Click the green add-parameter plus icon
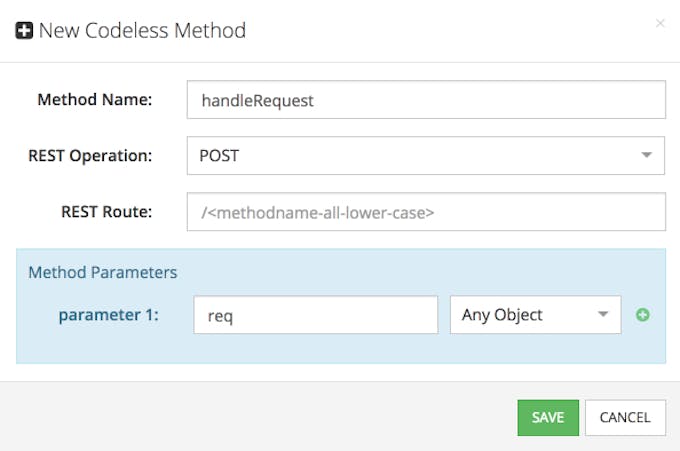This screenshot has width=680, height=451. coord(643,315)
